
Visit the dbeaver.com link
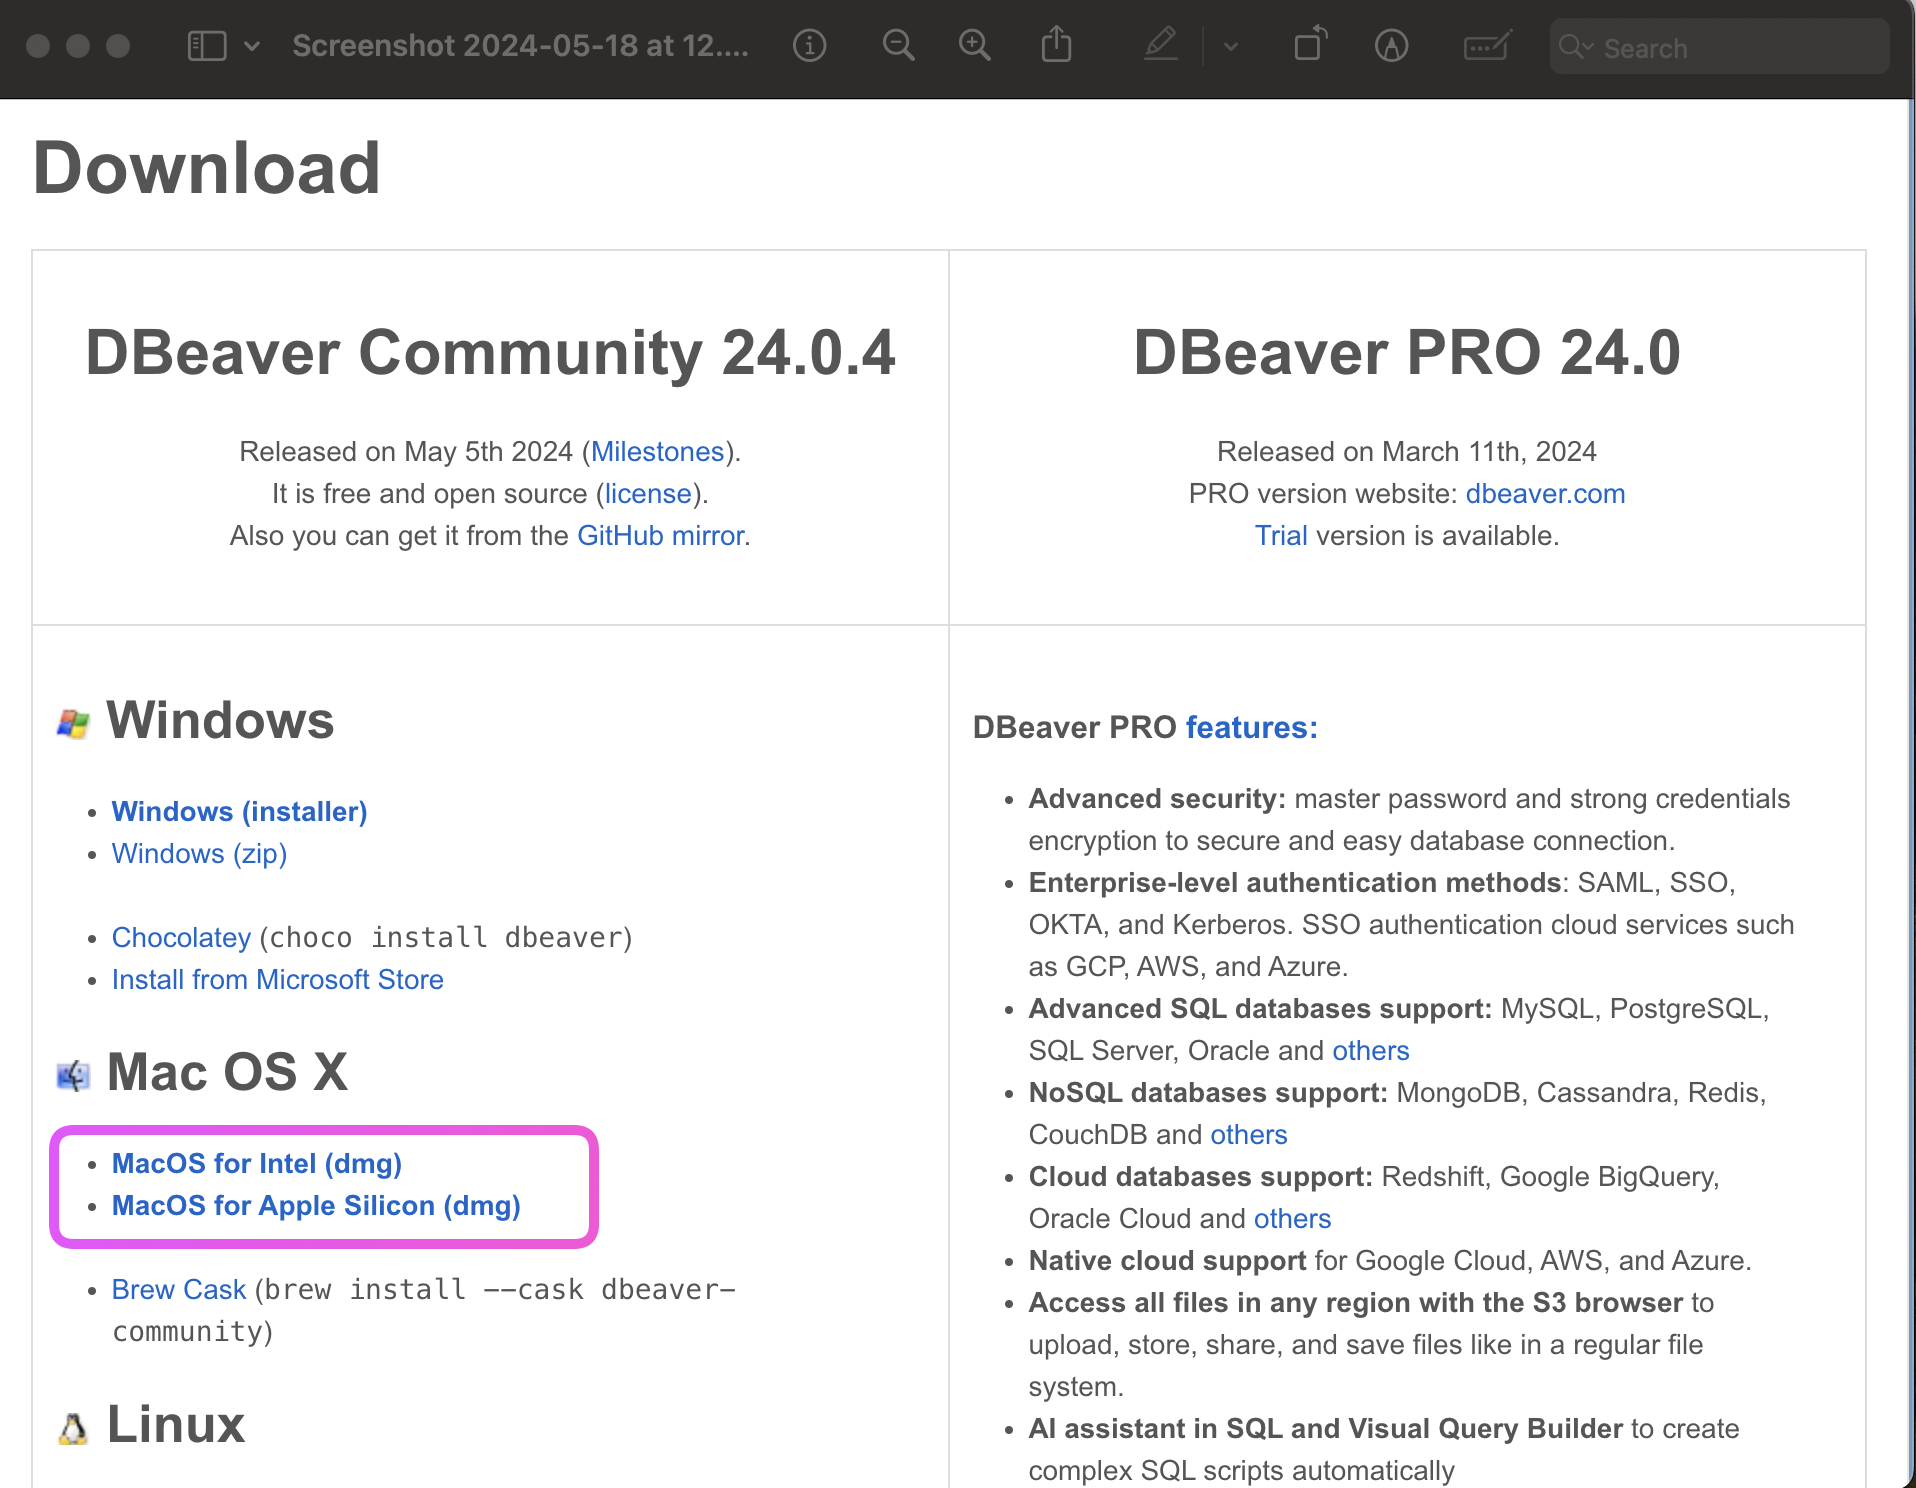tap(1545, 493)
